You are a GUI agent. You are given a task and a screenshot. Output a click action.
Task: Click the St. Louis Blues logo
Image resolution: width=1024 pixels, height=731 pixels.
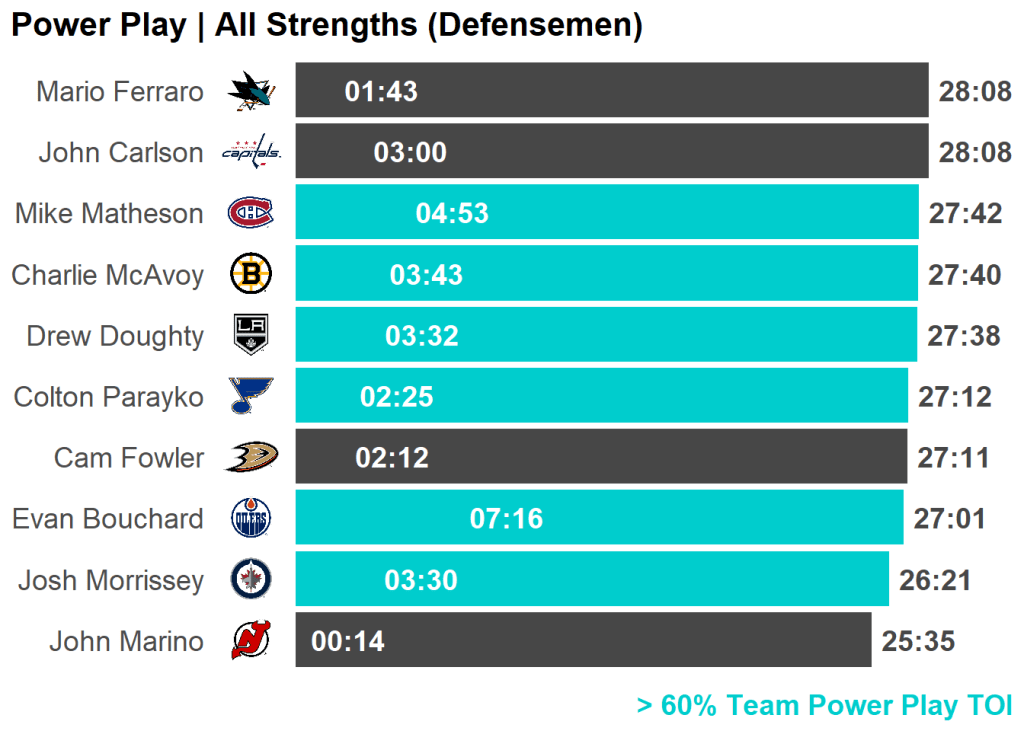pyautogui.click(x=250, y=396)
